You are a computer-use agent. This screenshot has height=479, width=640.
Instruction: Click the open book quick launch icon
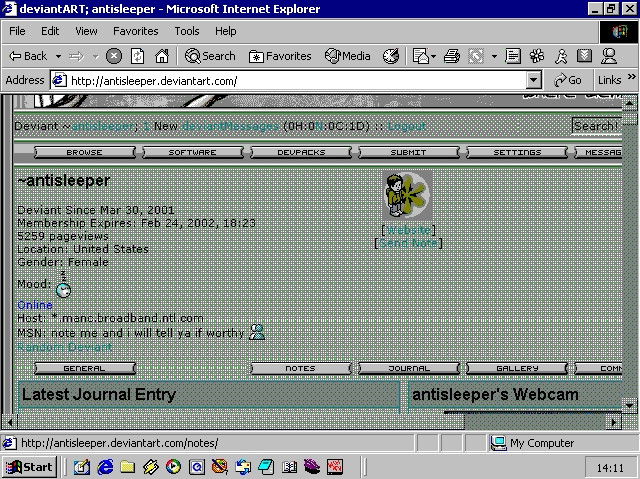click(289, 467)
